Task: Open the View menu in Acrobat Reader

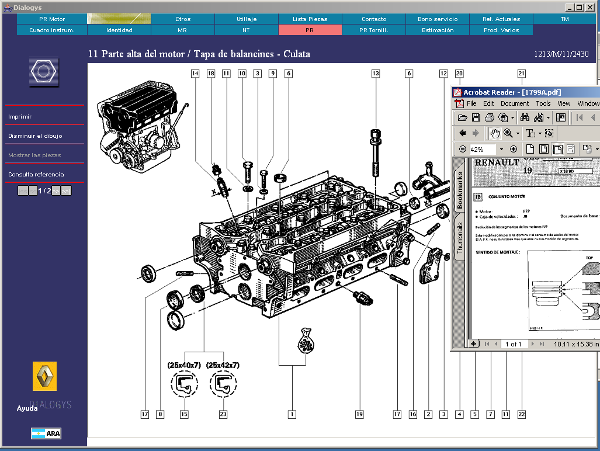Action: [x=564, y=104]
